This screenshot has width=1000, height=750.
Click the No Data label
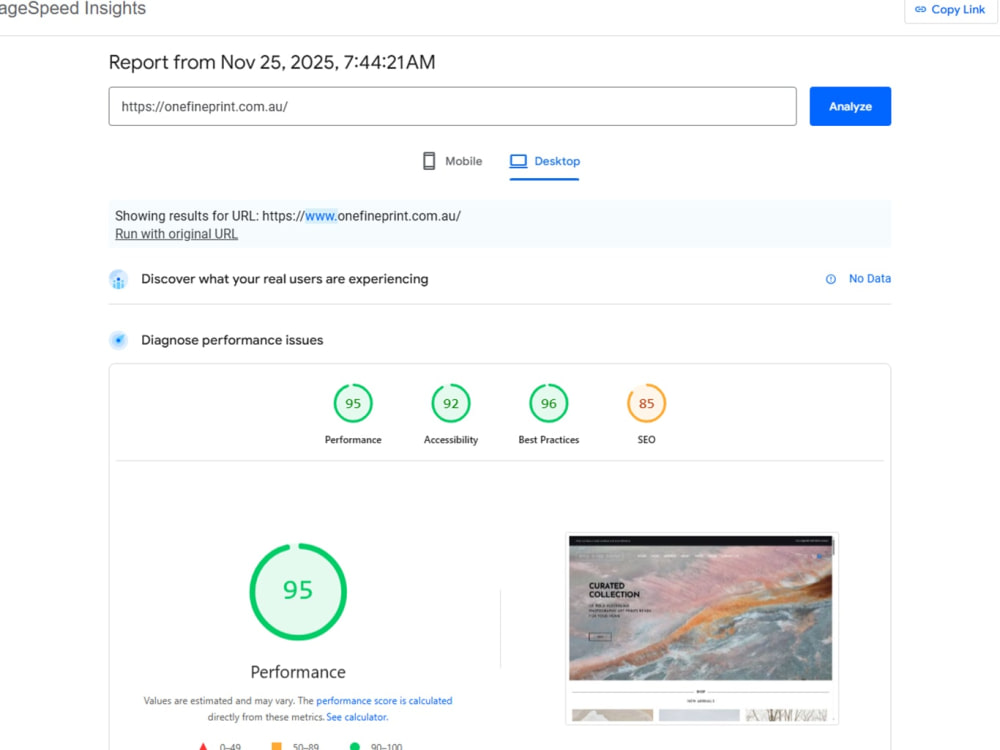coord(869,279)
